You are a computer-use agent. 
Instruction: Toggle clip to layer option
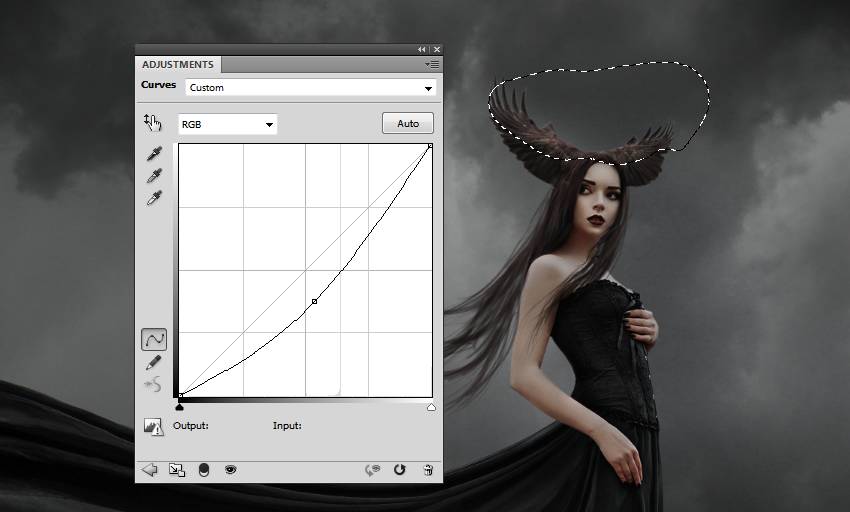204,469
